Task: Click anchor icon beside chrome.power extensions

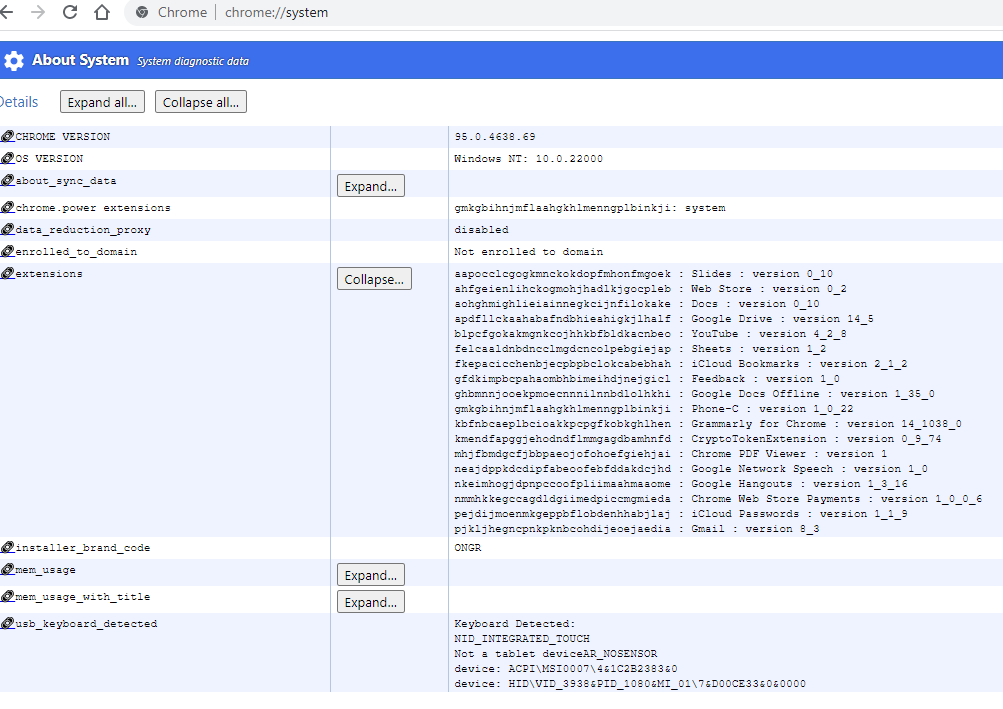Action: [x=8, y=207]
